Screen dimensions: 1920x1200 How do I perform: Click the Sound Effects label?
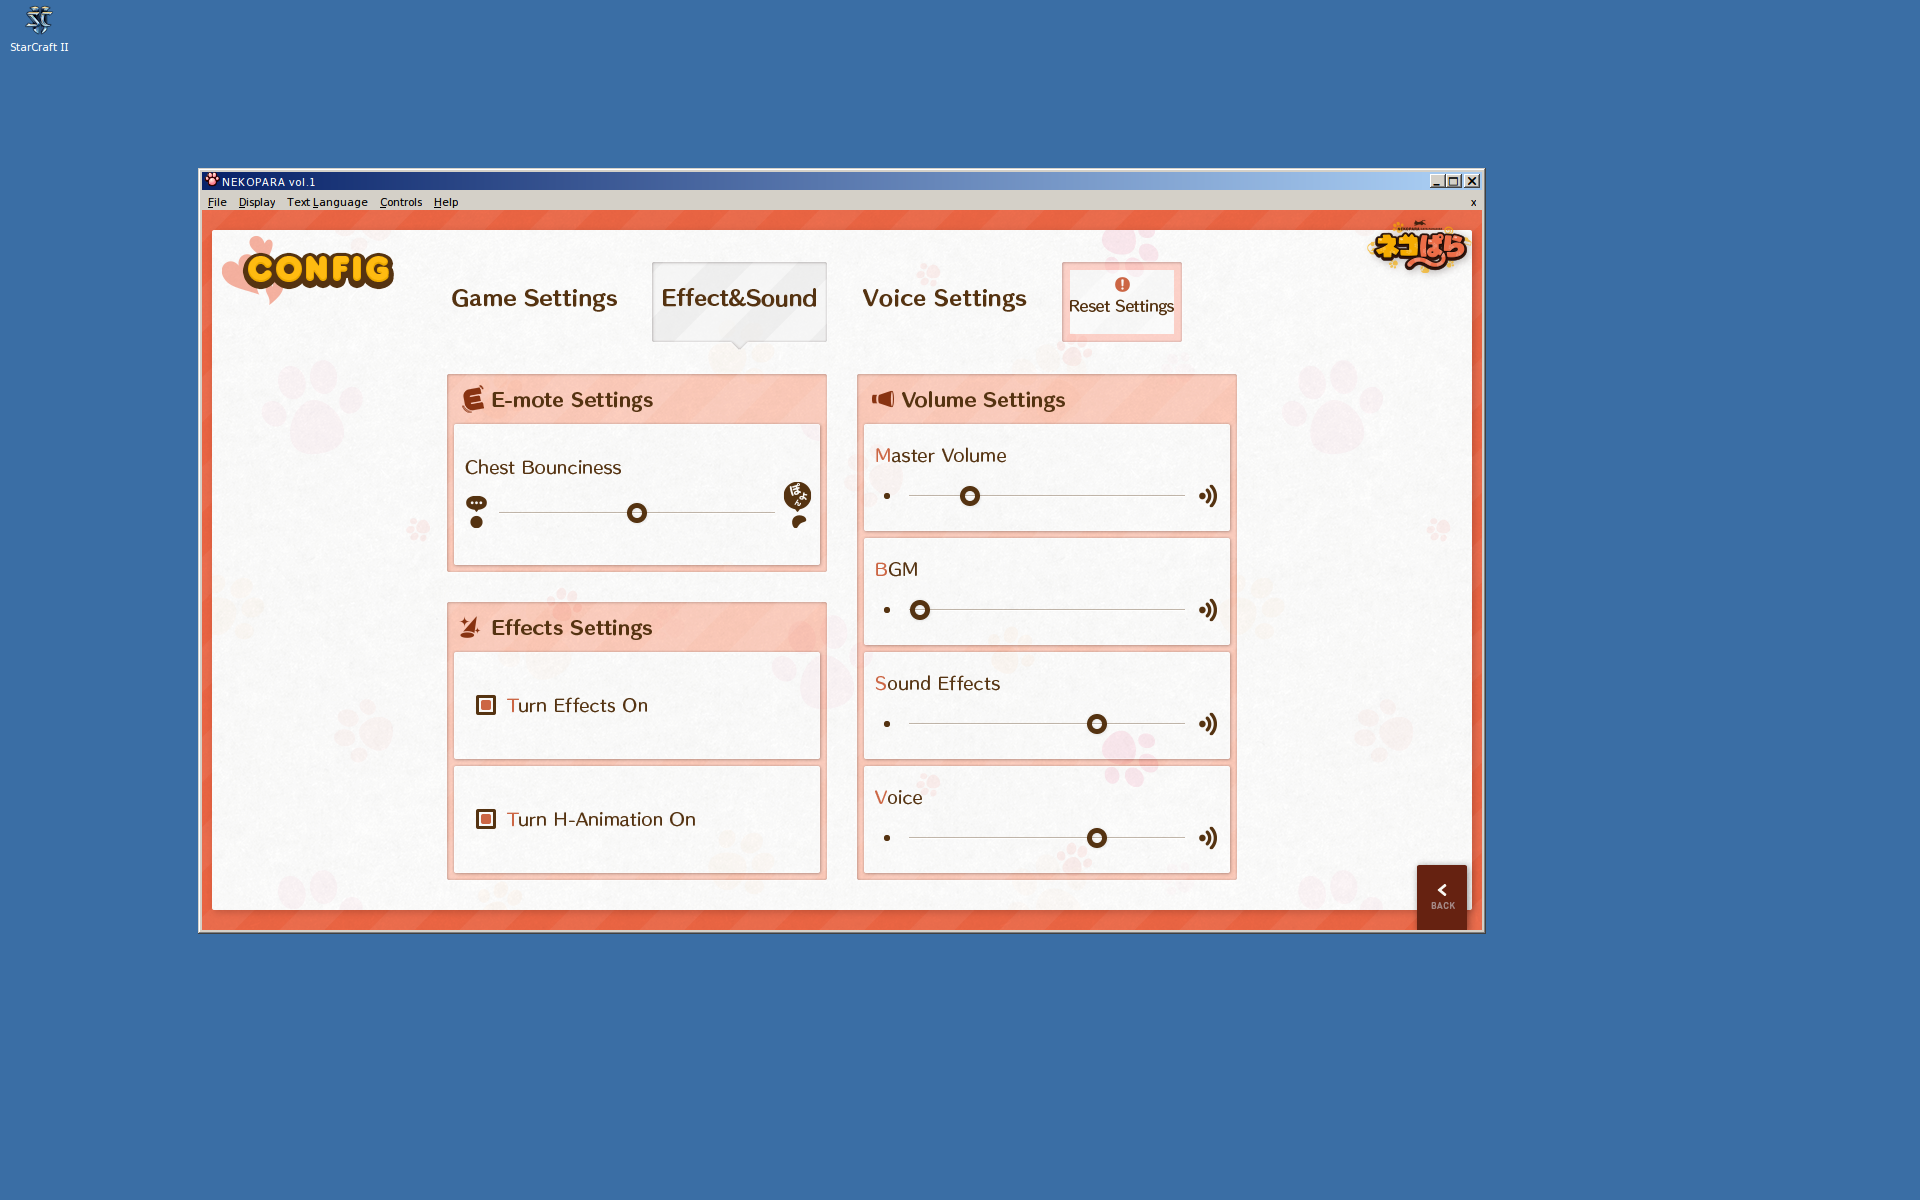pos(937,683)
